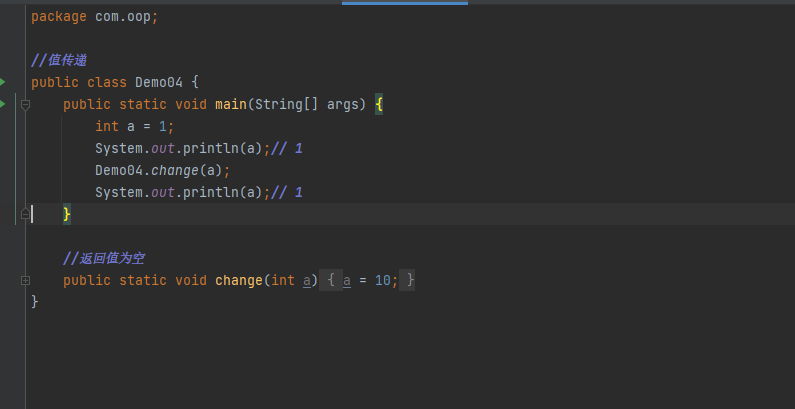Click the class name Demo04 in declaration

coord(159,82)
